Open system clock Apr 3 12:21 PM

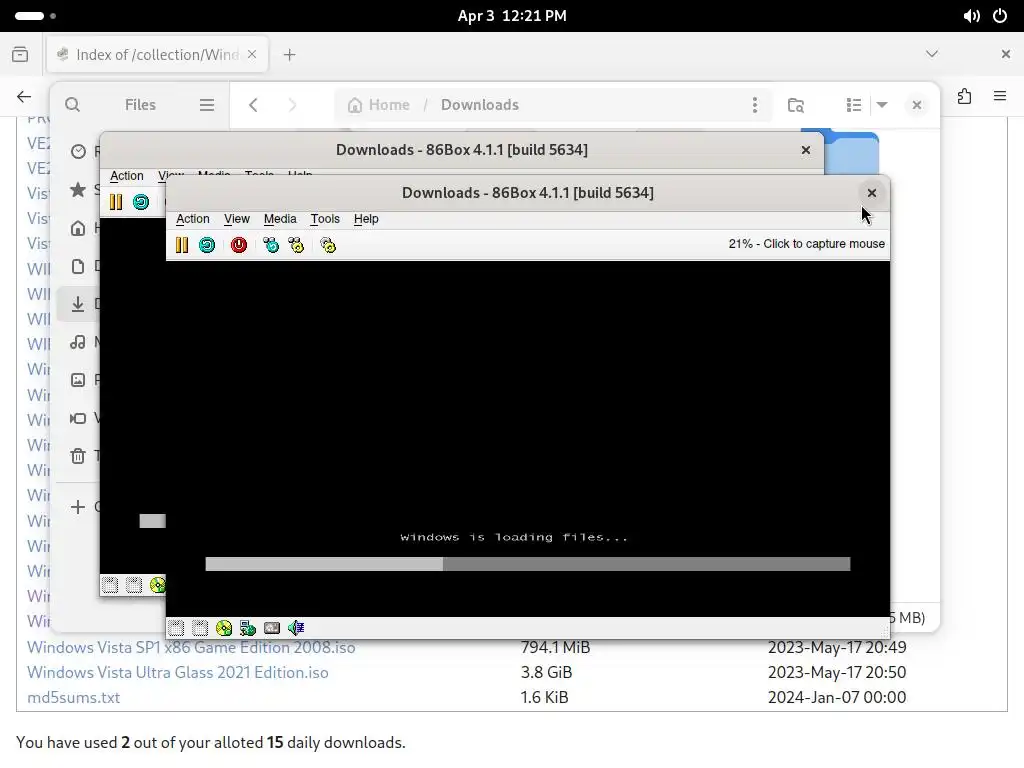pyautogui.click(x=512, y=16)
